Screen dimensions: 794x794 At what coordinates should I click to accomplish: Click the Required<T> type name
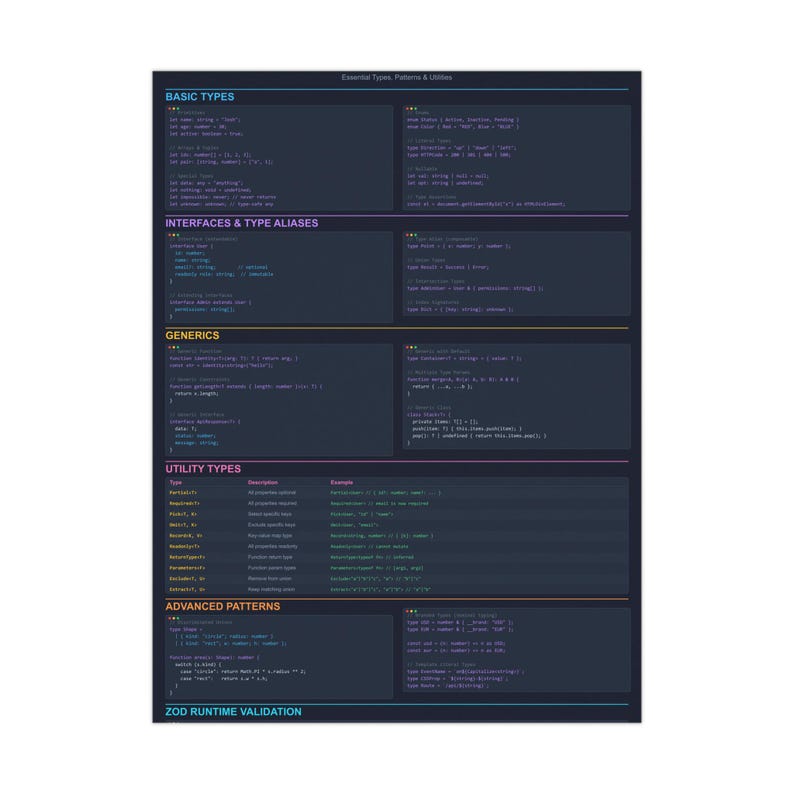pos(184,503)
